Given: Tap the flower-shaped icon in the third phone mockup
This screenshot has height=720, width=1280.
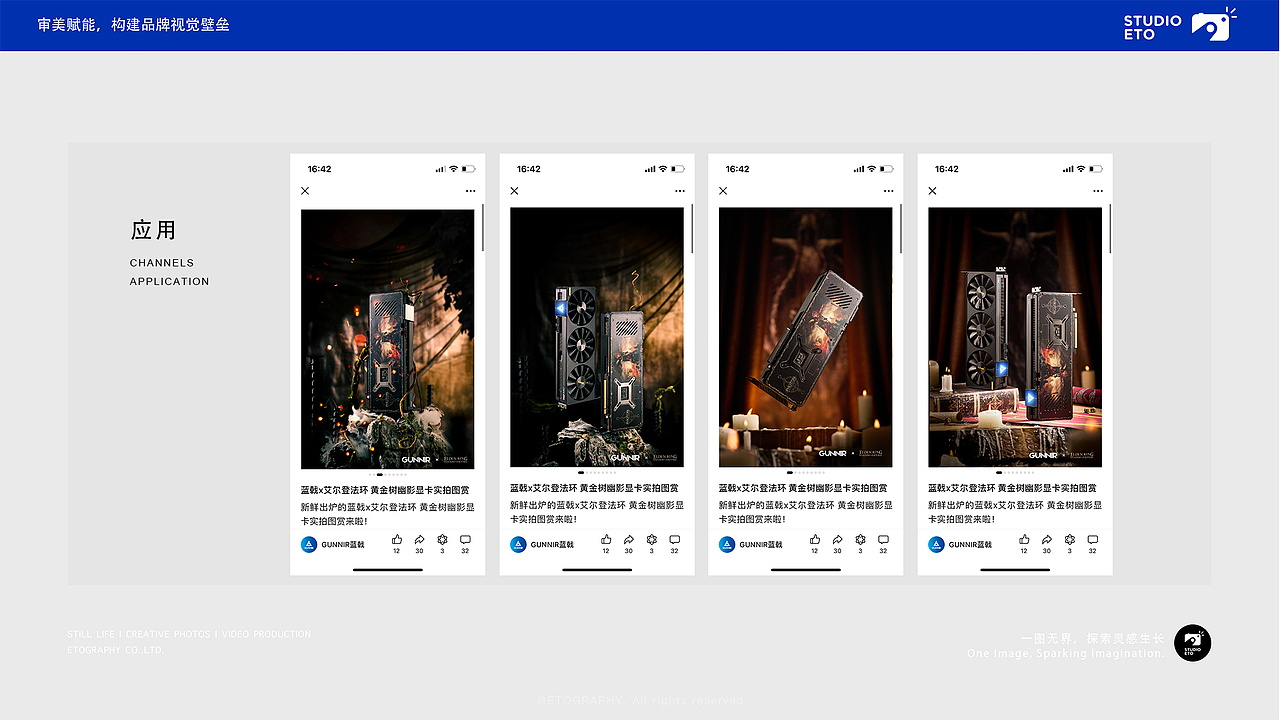Looking at the screenshot, I should click(x=860, y=539).
